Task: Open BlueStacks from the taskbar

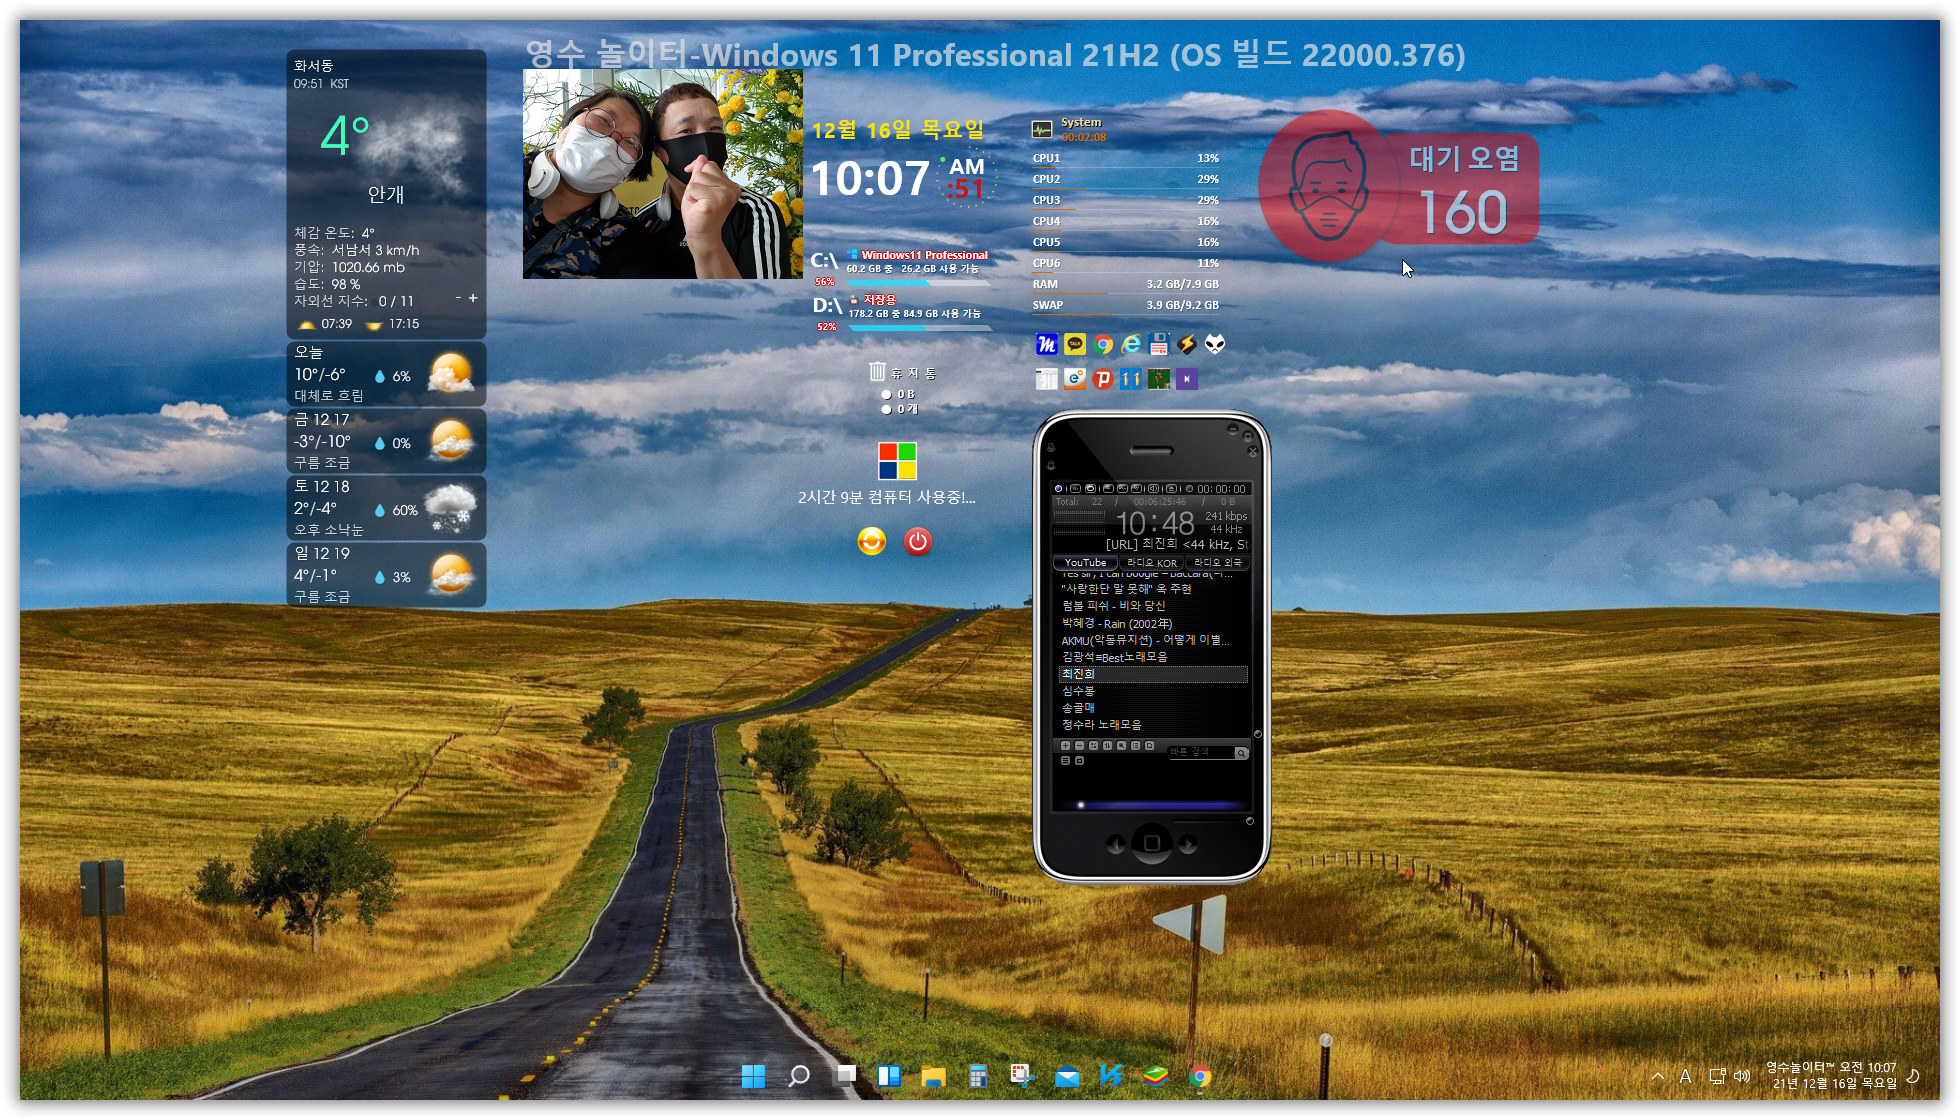Action: pos(1155,1076)
